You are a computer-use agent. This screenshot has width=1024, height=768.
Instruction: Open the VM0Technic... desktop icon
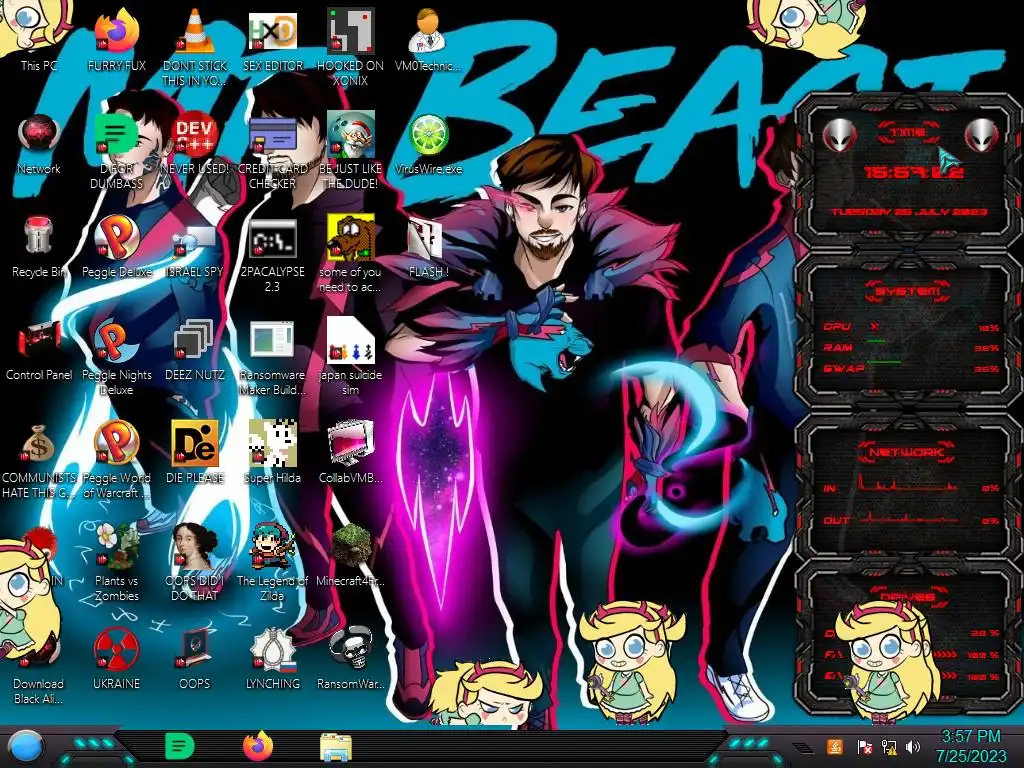point(428,39)
